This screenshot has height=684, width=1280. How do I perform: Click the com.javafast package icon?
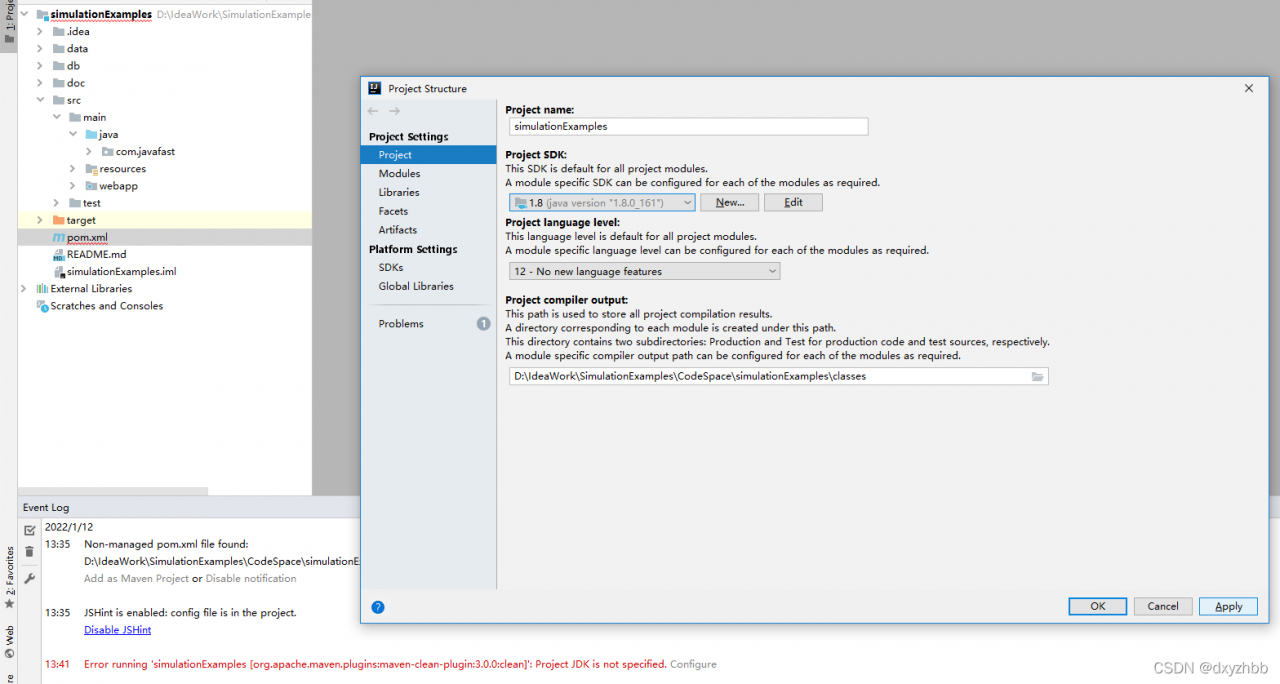coord(107,152)
